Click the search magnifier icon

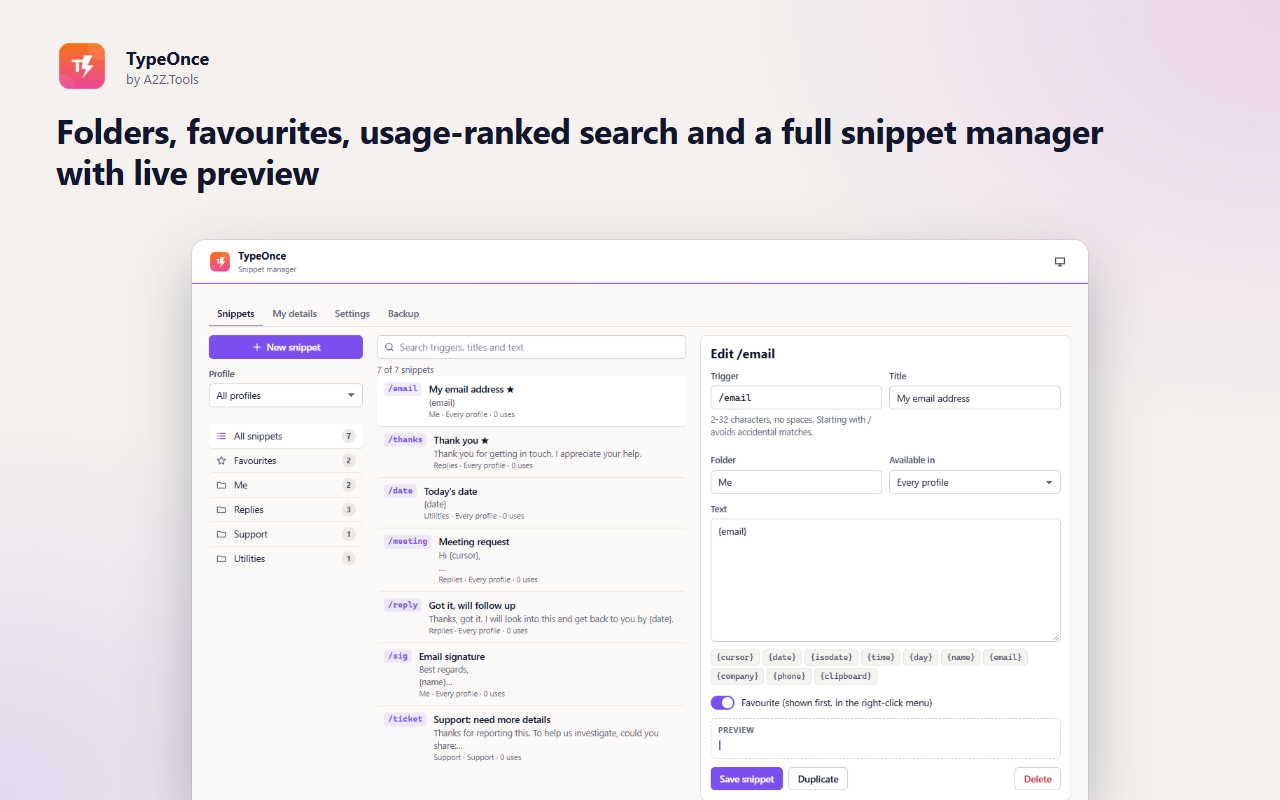point(389,347)
